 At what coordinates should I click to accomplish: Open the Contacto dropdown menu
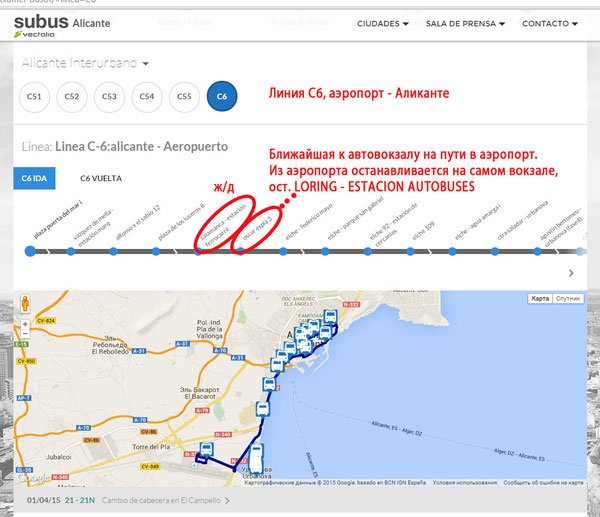[553, 23]
